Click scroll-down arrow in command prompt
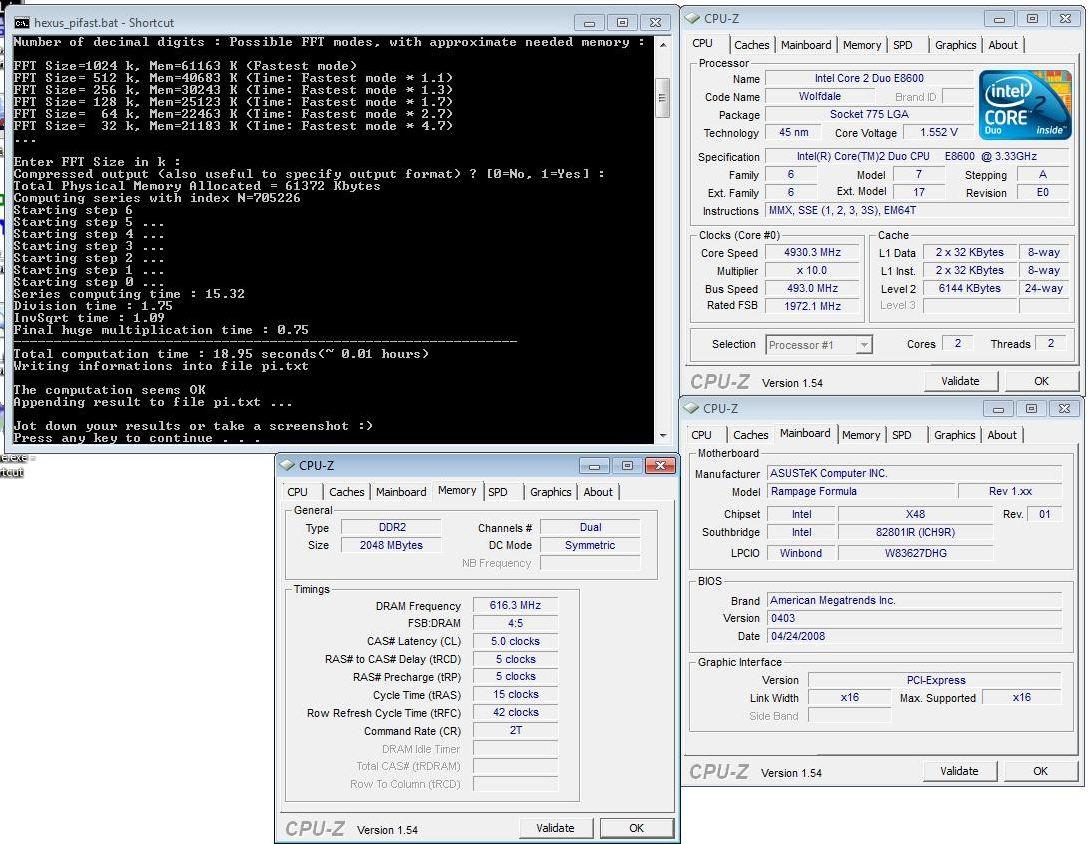This screenshot has width=1090, height=844. (662, 435)
